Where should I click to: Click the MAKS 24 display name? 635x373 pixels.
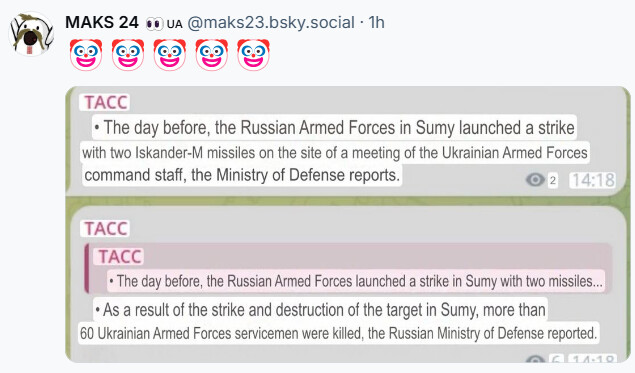click(102, 22)
